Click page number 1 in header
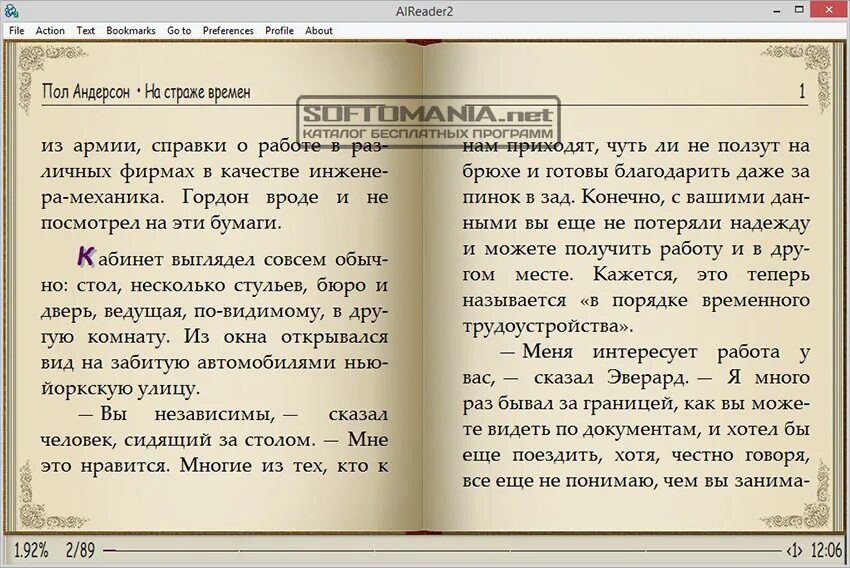 tap(802, 91)
